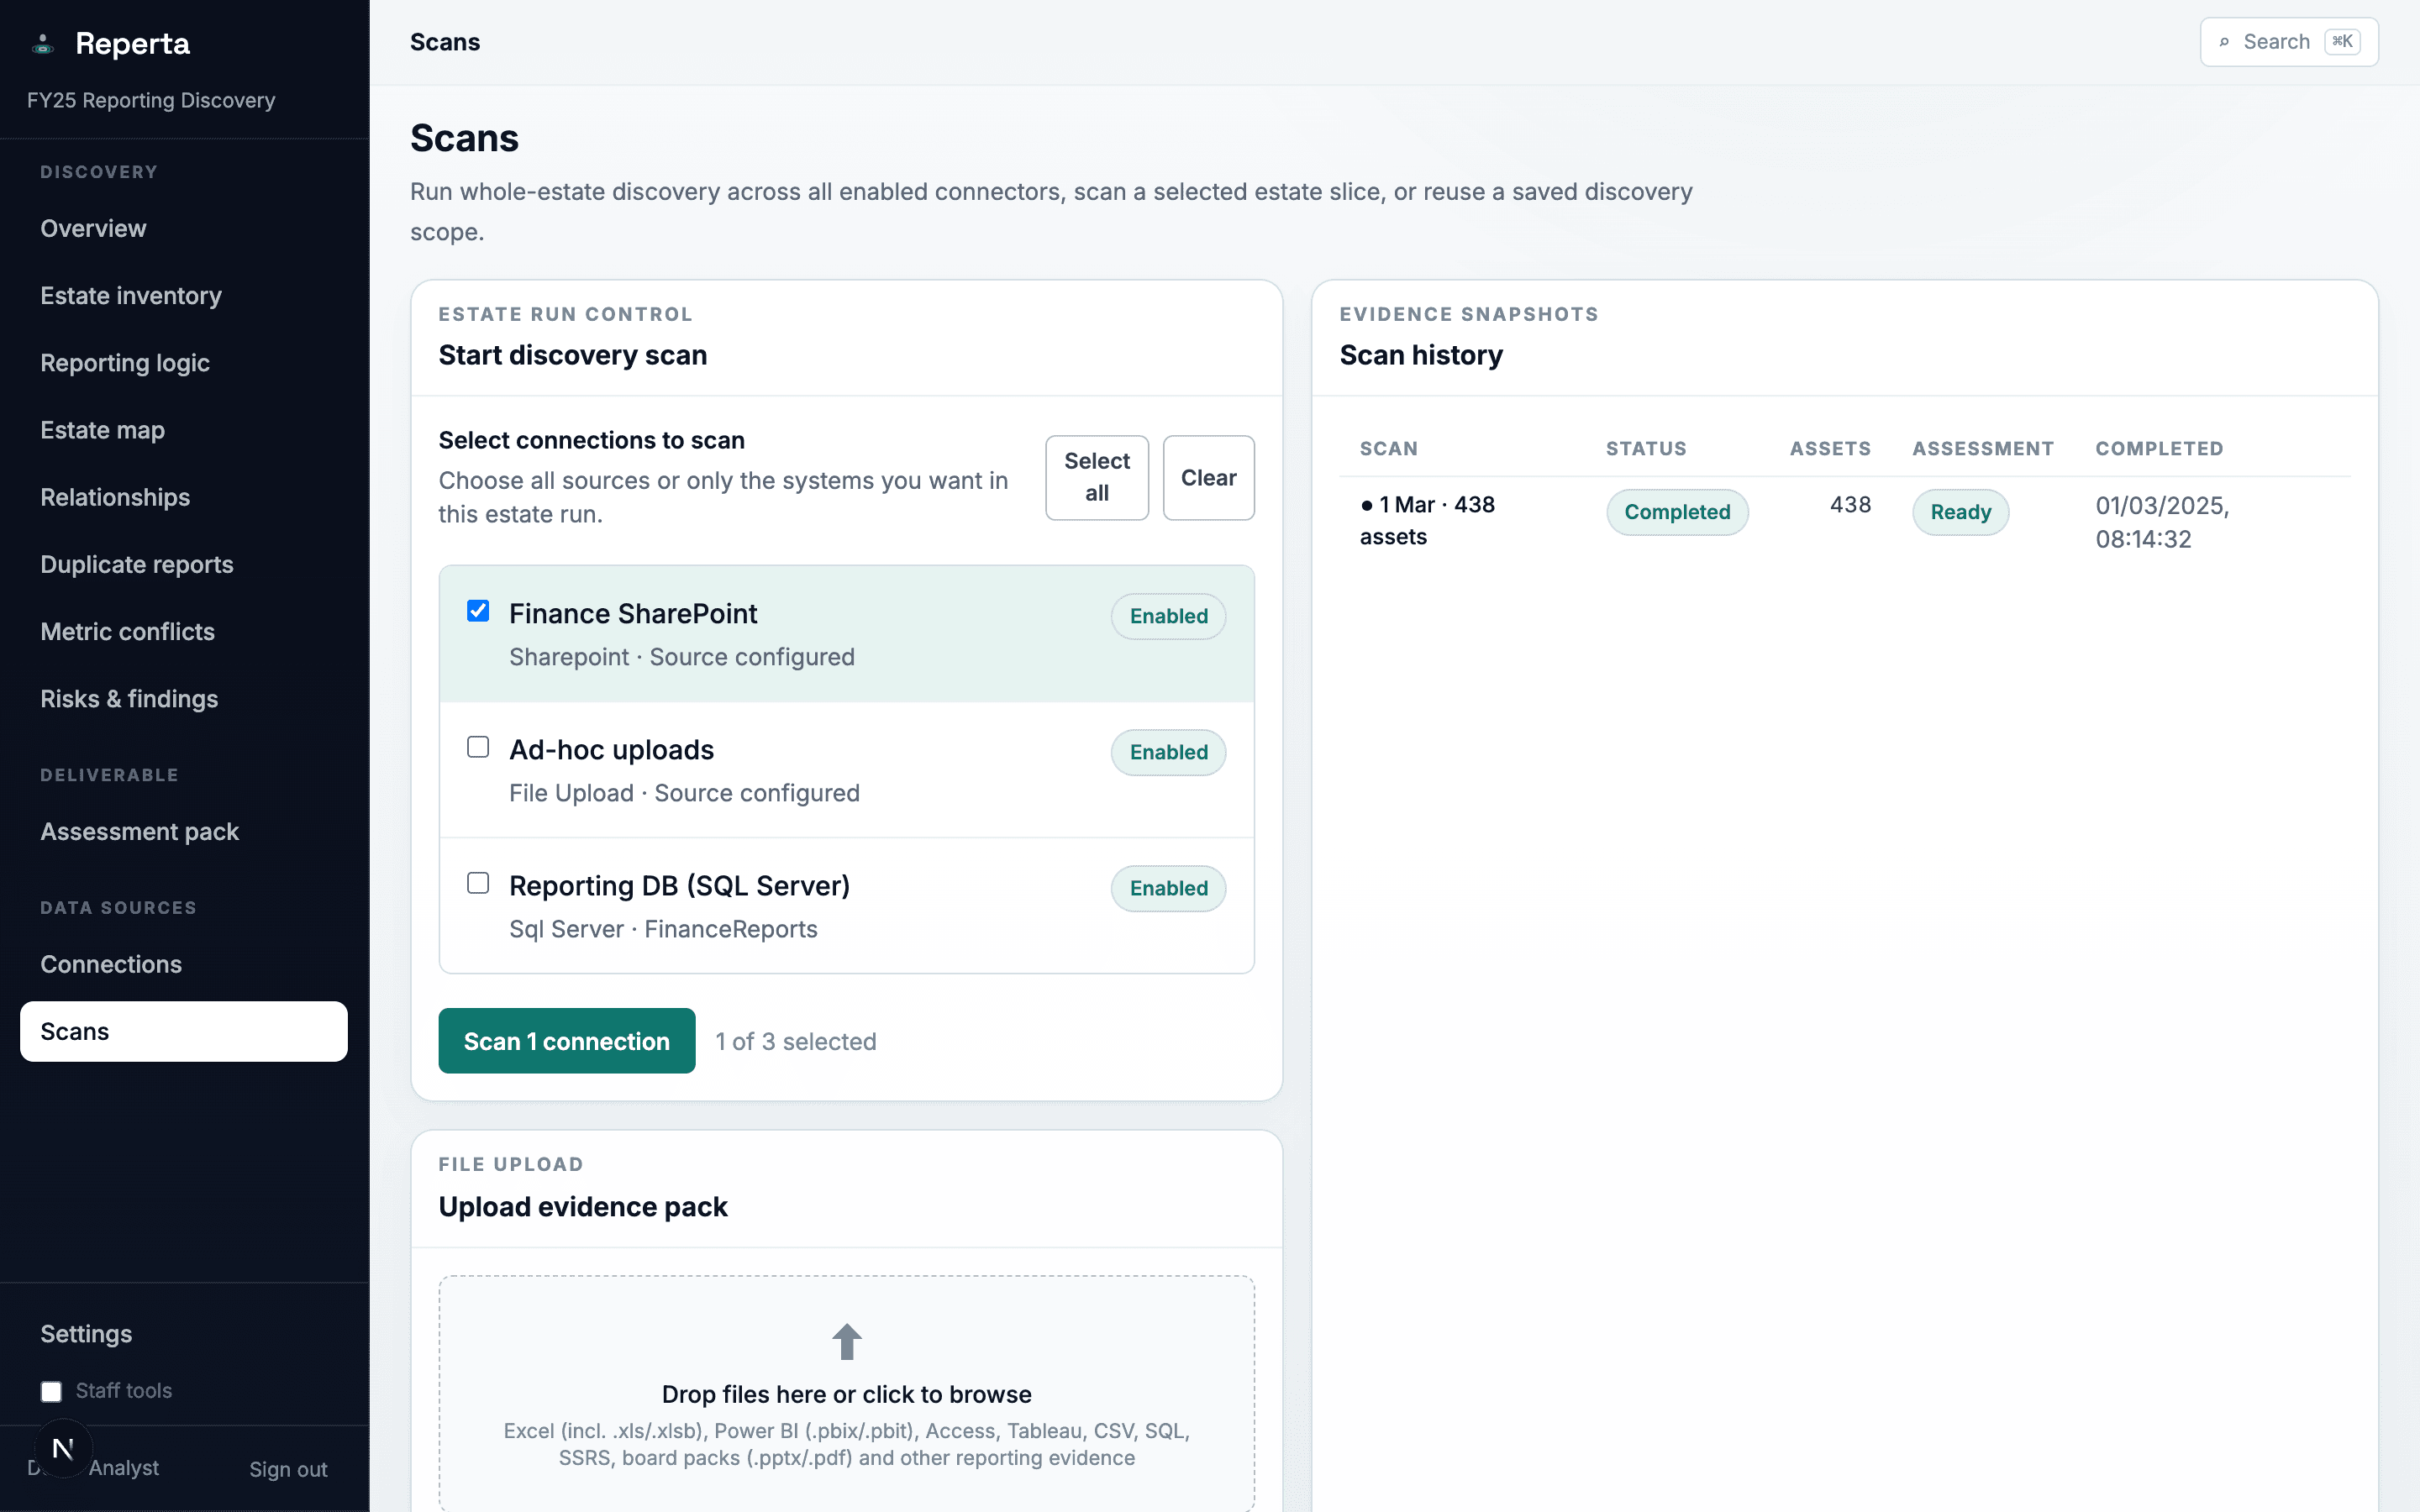Click the search magnifier icon

(2224, 42)
